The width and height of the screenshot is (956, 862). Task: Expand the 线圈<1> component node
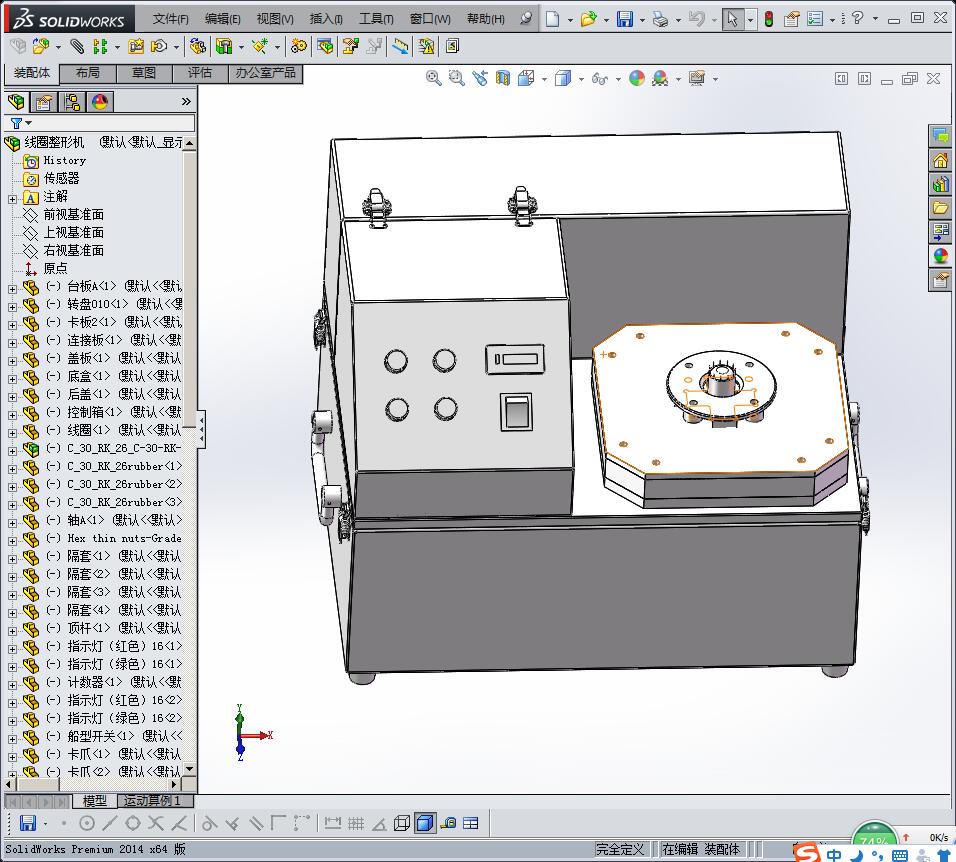12,433
